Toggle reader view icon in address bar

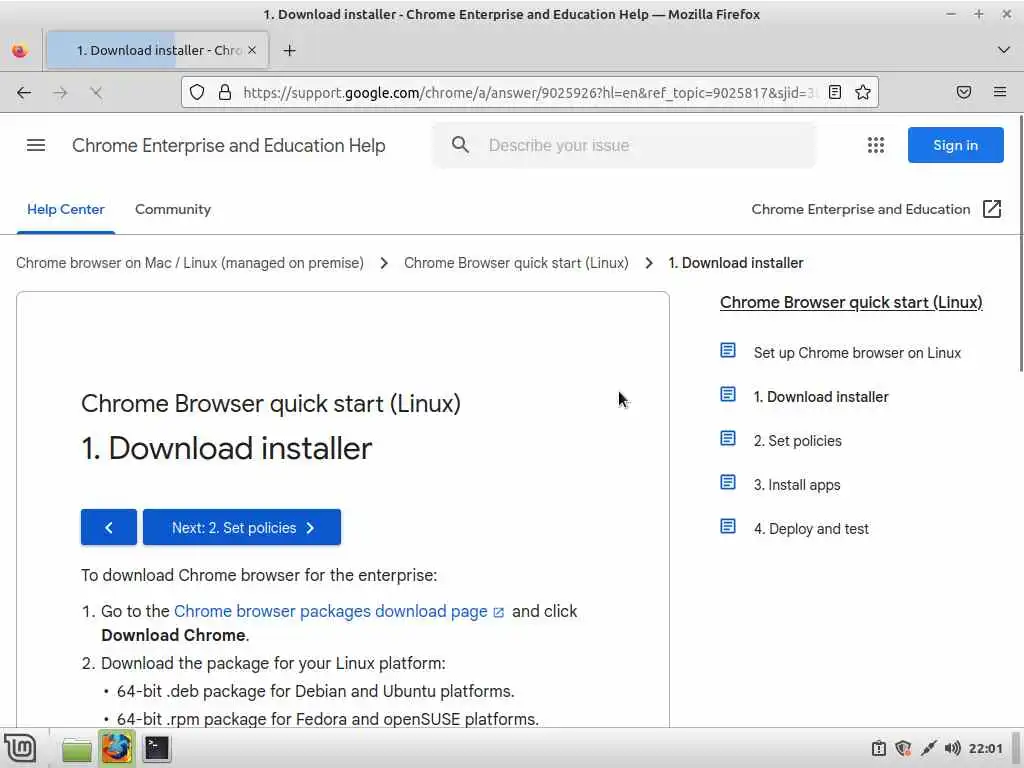click(835, 92)
